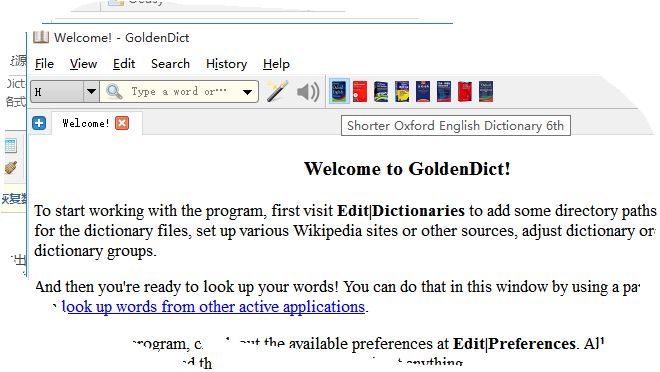Viewport: 660px width, 372px height.
Task: Open the File menu
Action: (44, 64)
